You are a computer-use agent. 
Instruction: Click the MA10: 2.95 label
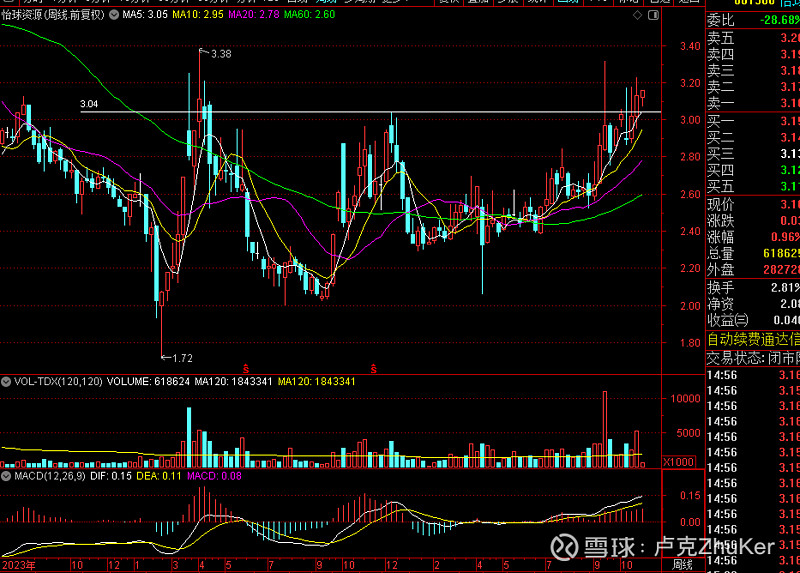[x=198, y=15]
